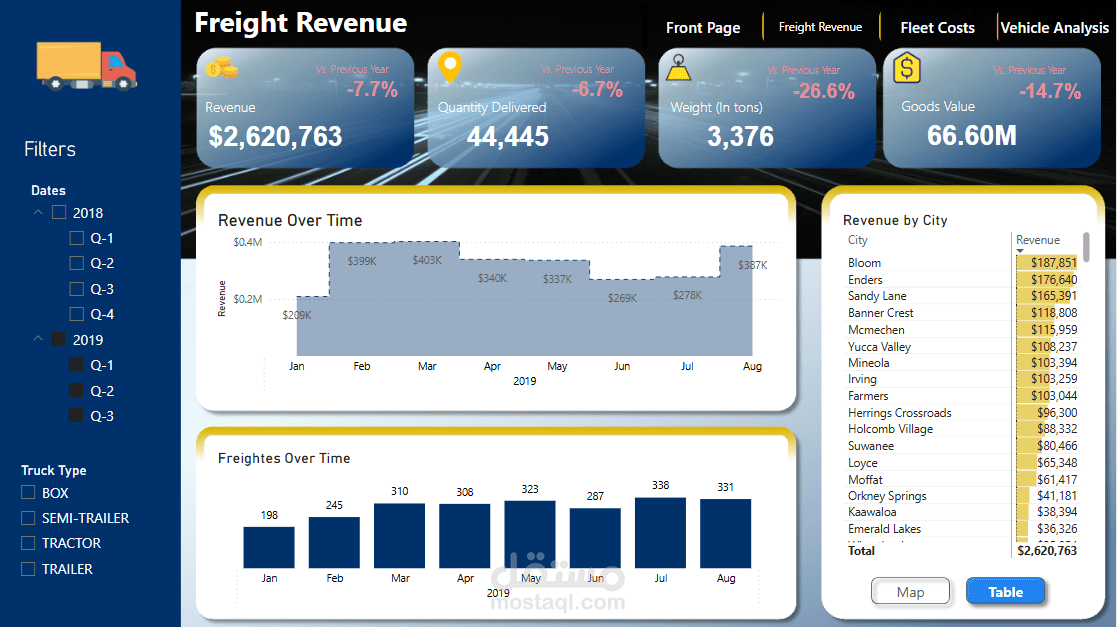Collapse the 2019 date tree
This screenshot has height=627, width=1117.
pos(38,339)
